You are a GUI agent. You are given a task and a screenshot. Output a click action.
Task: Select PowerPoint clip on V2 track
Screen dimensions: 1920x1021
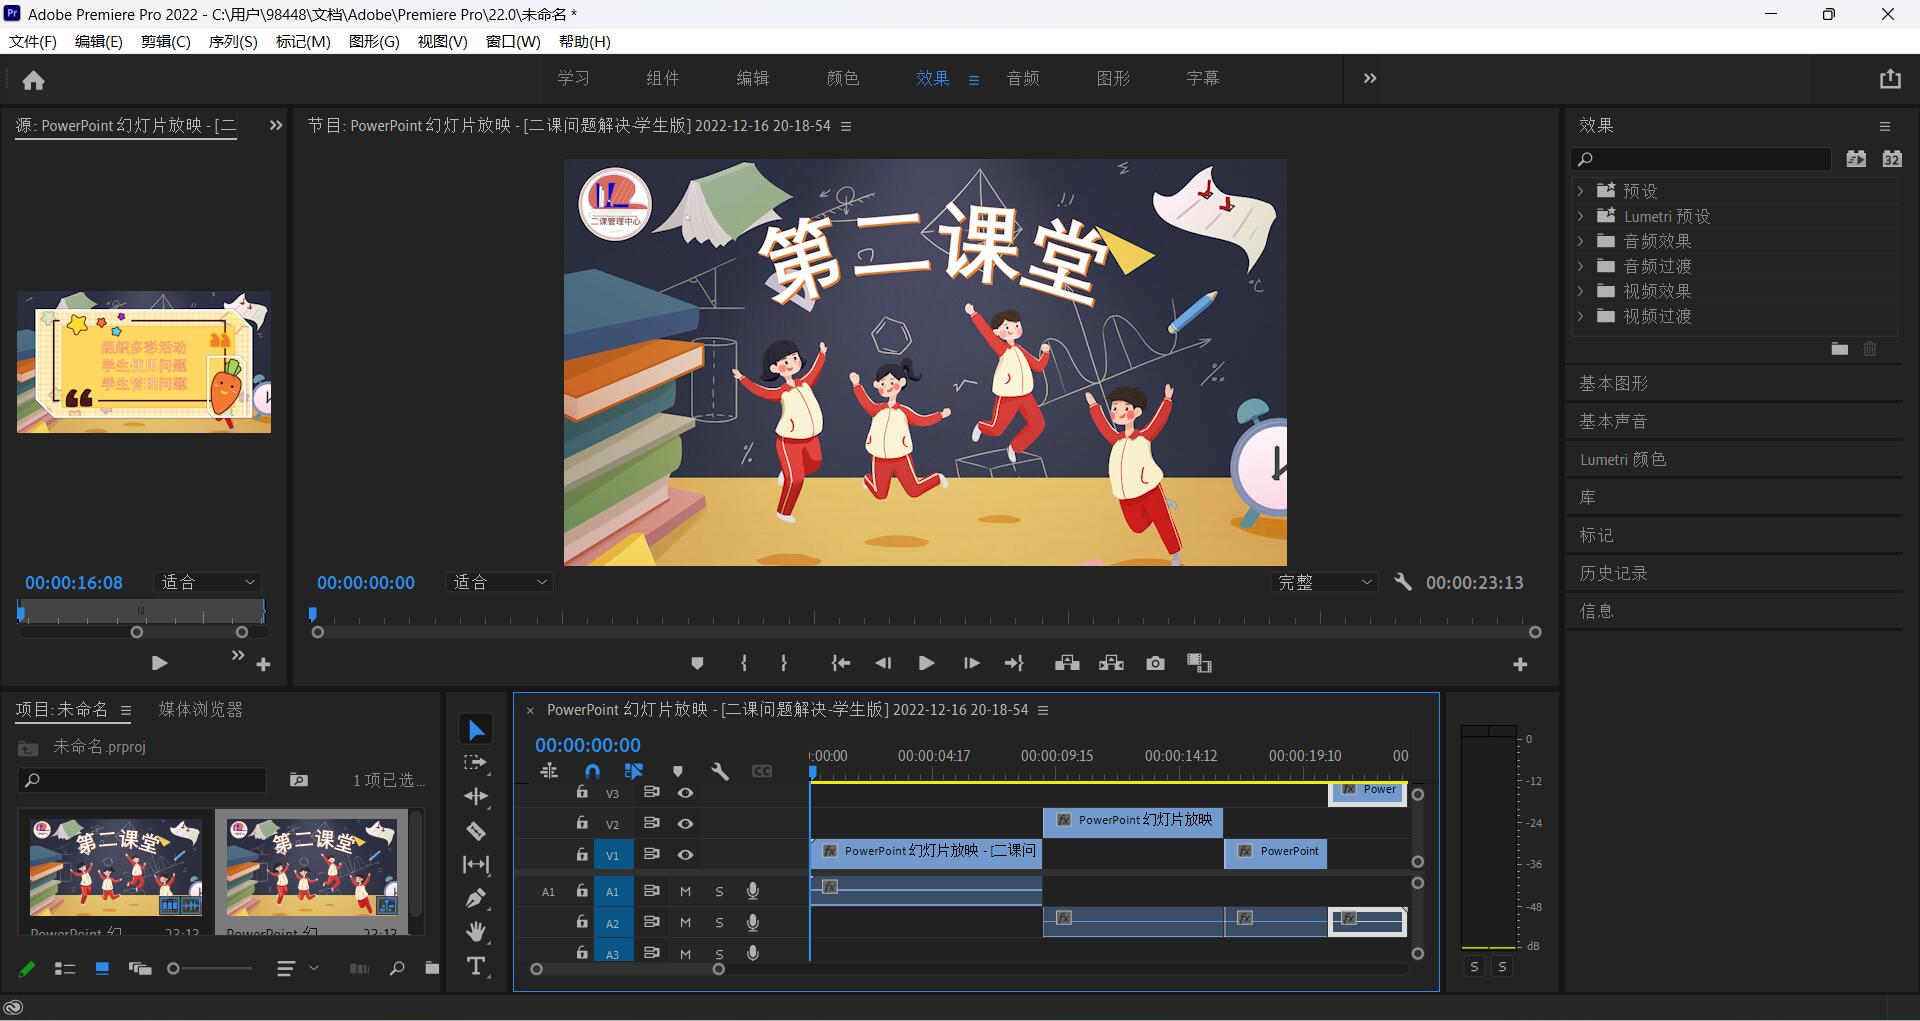(x=1132, y=821)
